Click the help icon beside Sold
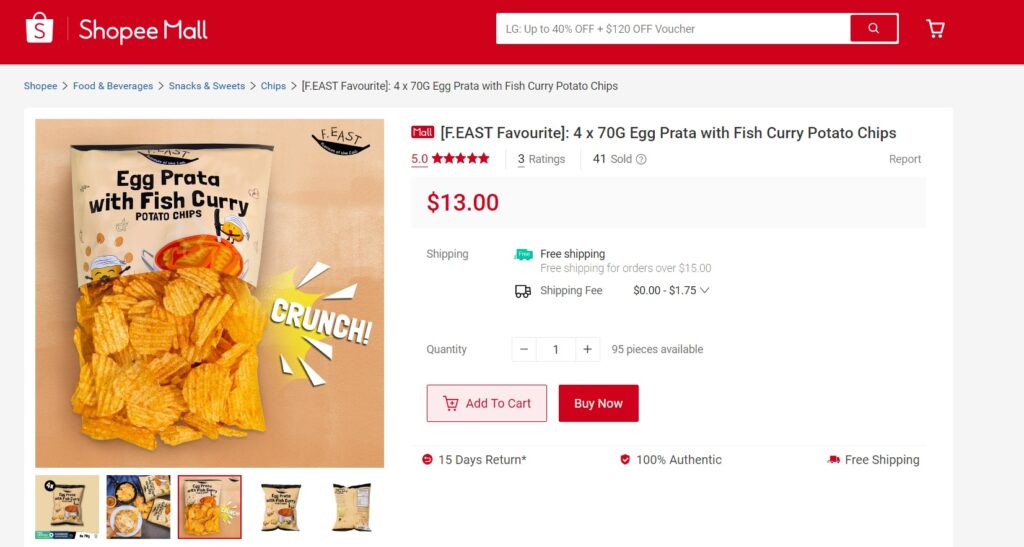 [642, 159]
